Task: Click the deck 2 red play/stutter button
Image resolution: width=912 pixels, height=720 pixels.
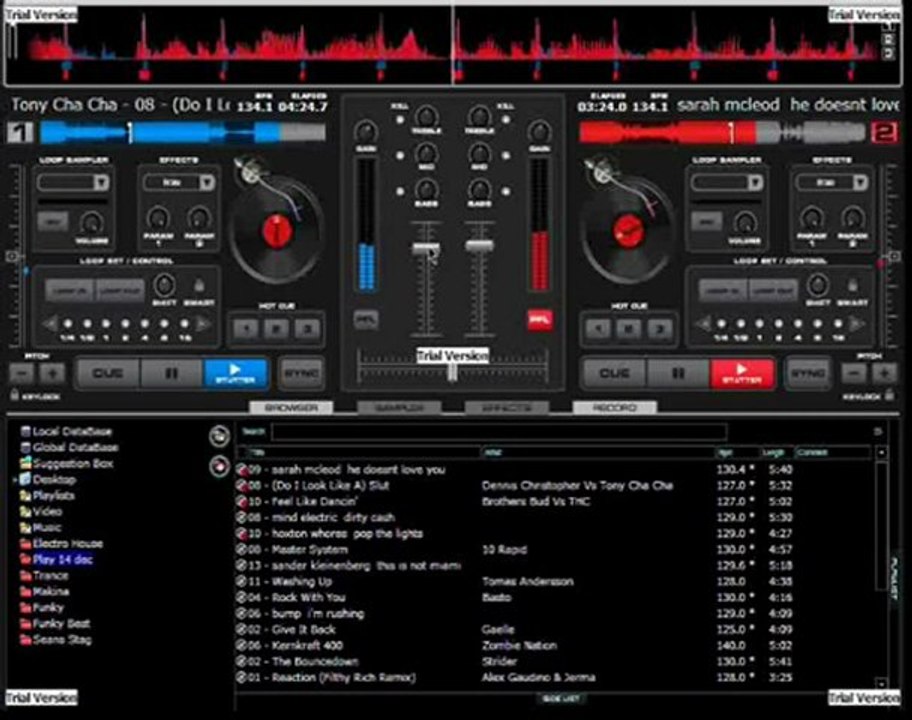Action: click(742, 373)
